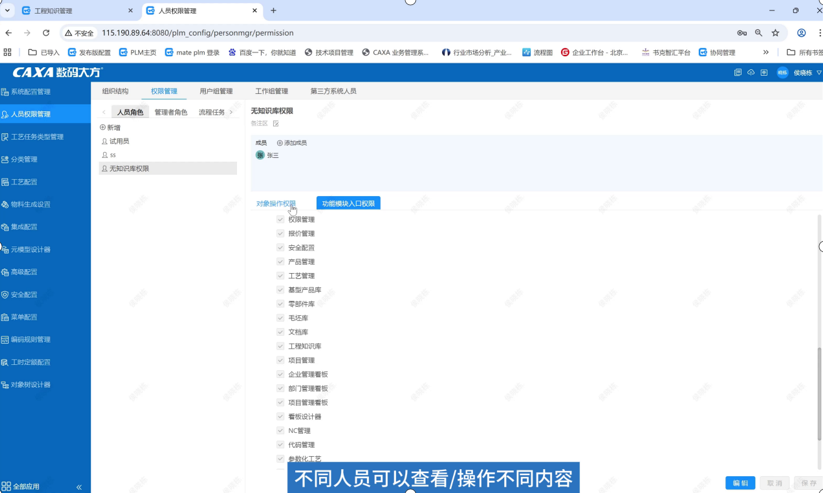Image resolution: width=823 pixels, height=493 pixels.
Task: Open the user account dropdown arrow
Action: pos(818,73)
